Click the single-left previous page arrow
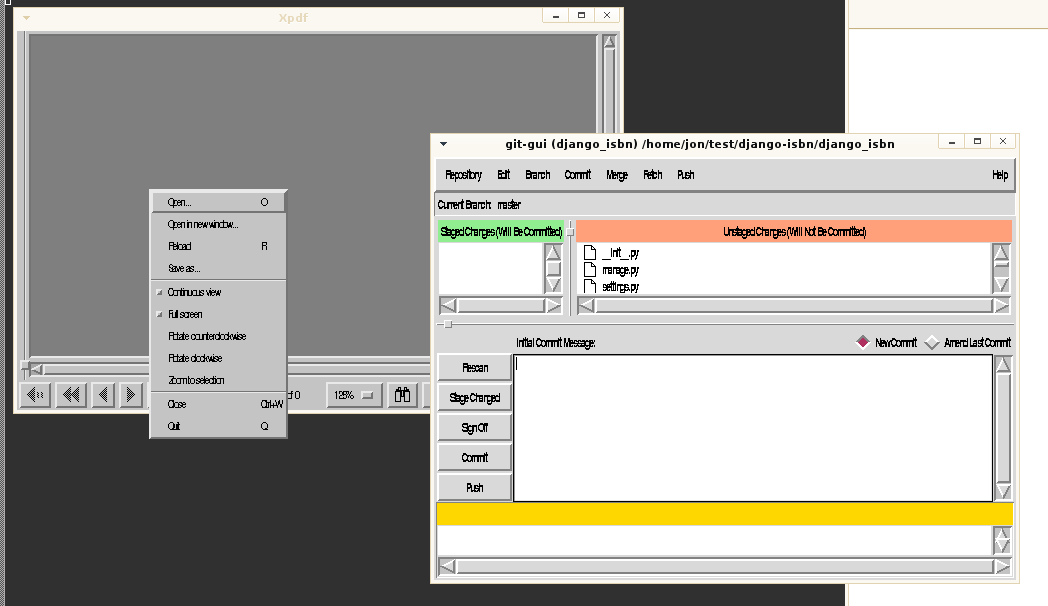The image size is (1048, 606). coord(102,396)
